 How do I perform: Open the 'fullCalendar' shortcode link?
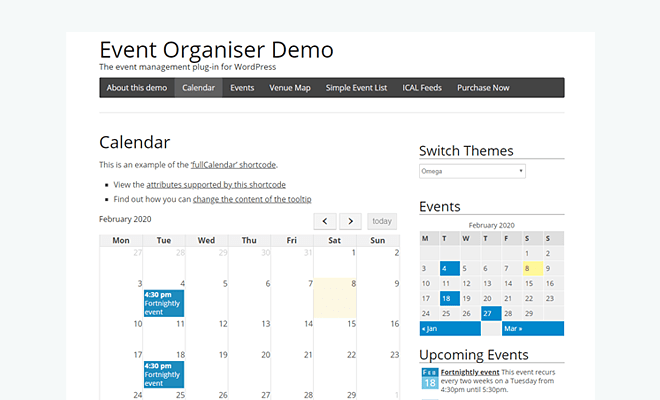[234, 165]
